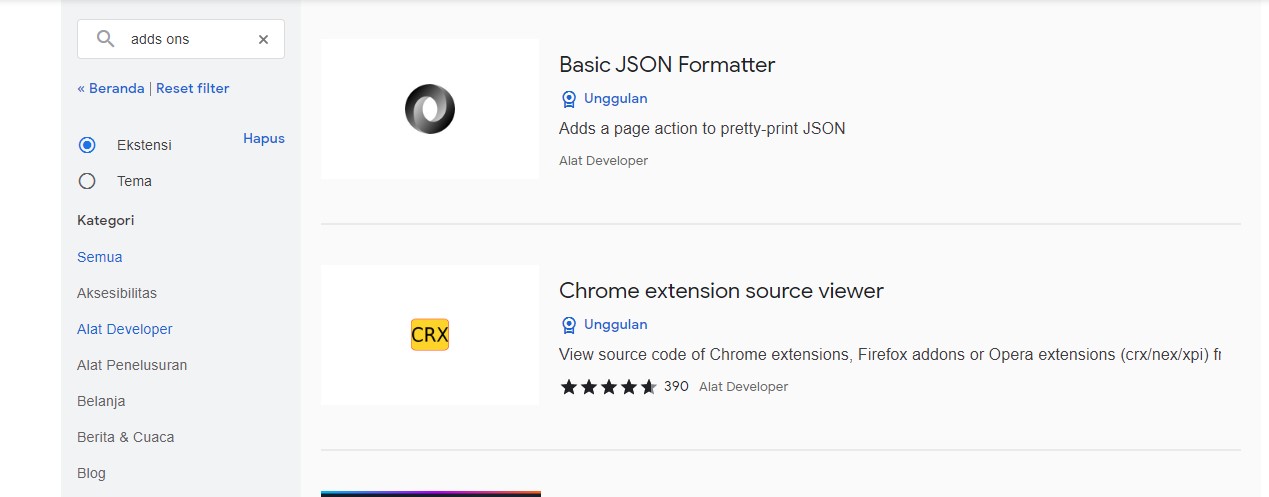The width and height of the screenshot is (1269, 497).
Task: Open the CRX extension source viewer thumbnail
Action: (430, 335)
